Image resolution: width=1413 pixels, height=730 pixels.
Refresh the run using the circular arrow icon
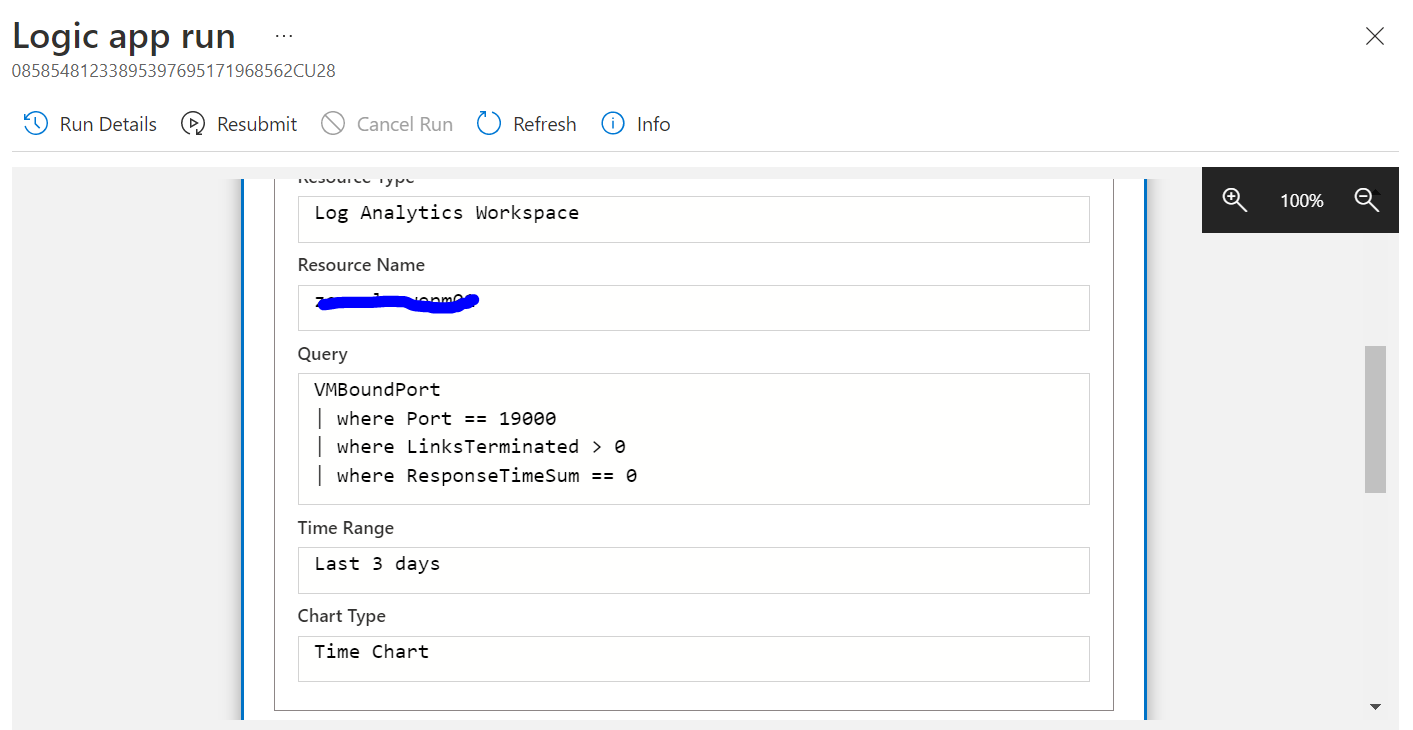[x=488, y=123]
